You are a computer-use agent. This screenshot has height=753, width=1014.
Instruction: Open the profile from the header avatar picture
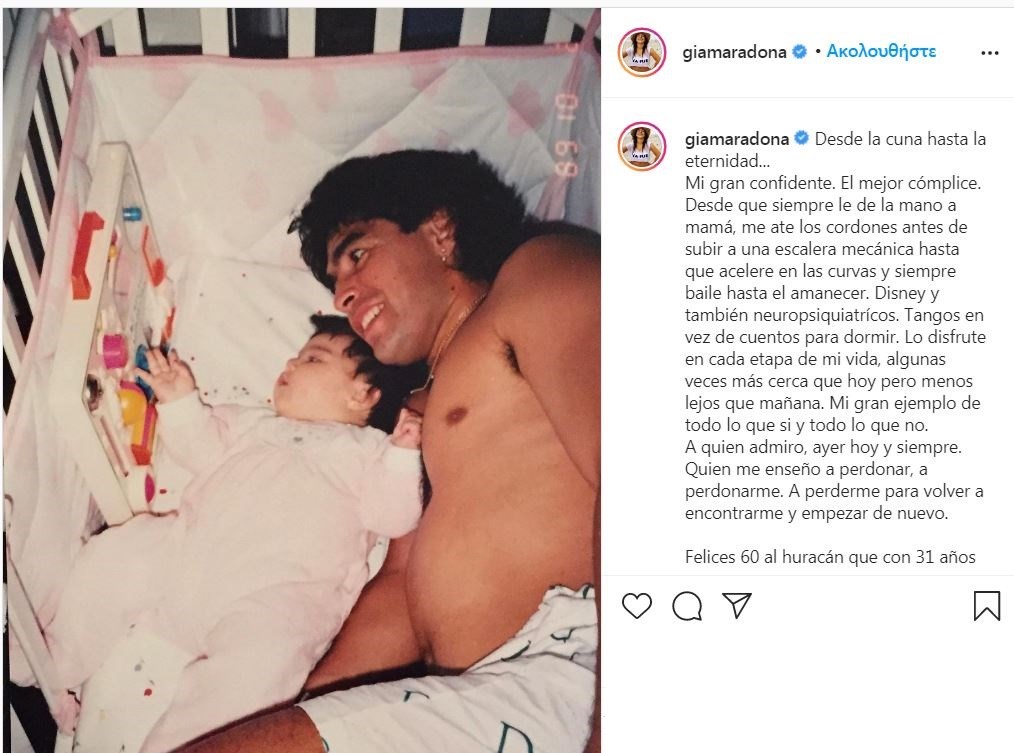tap(642, 52)
